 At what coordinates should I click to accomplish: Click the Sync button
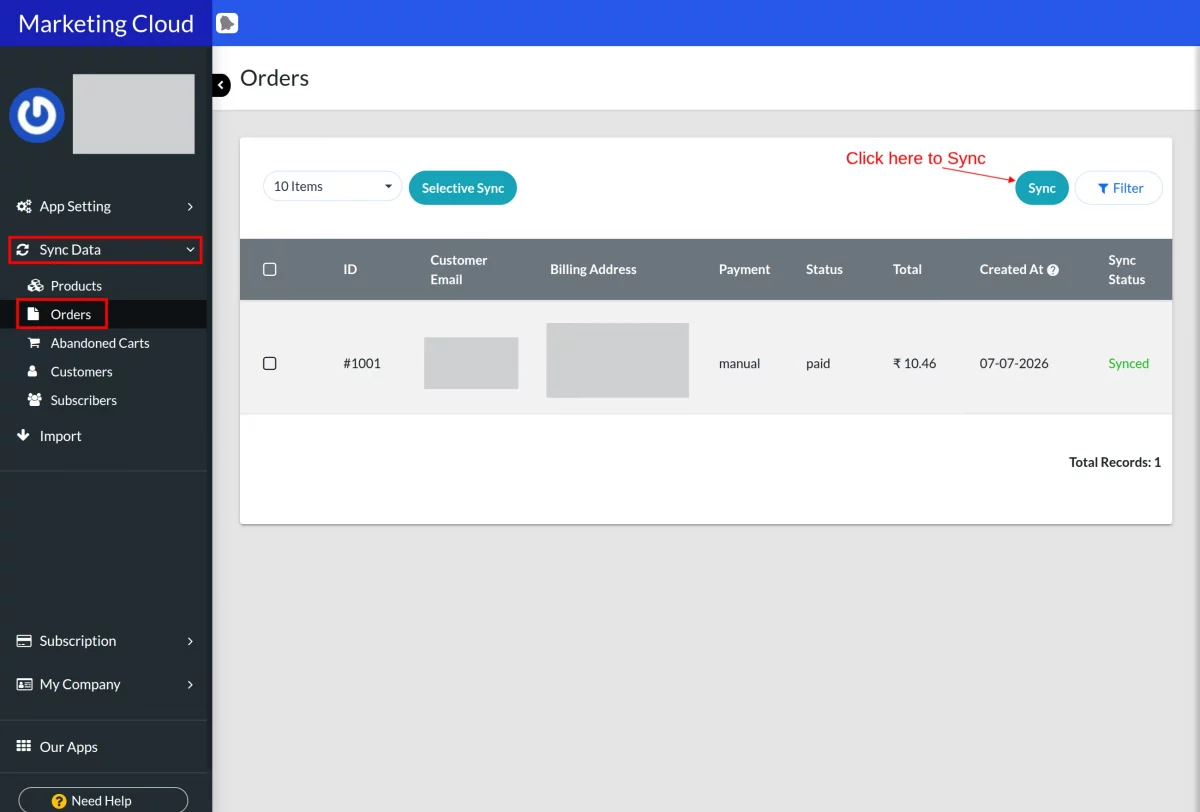pyautogui.click(x=1042, y=188)
